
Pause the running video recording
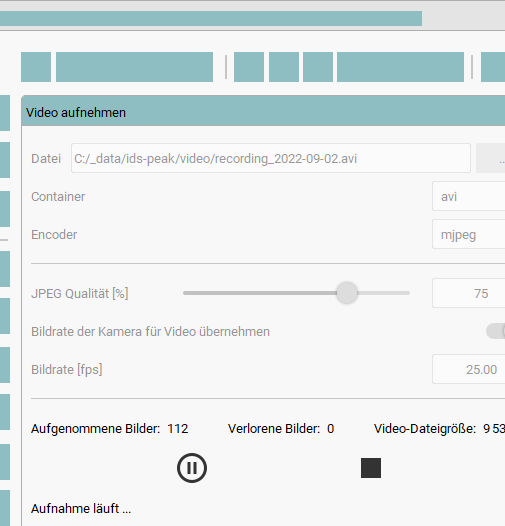click(192, 468)
